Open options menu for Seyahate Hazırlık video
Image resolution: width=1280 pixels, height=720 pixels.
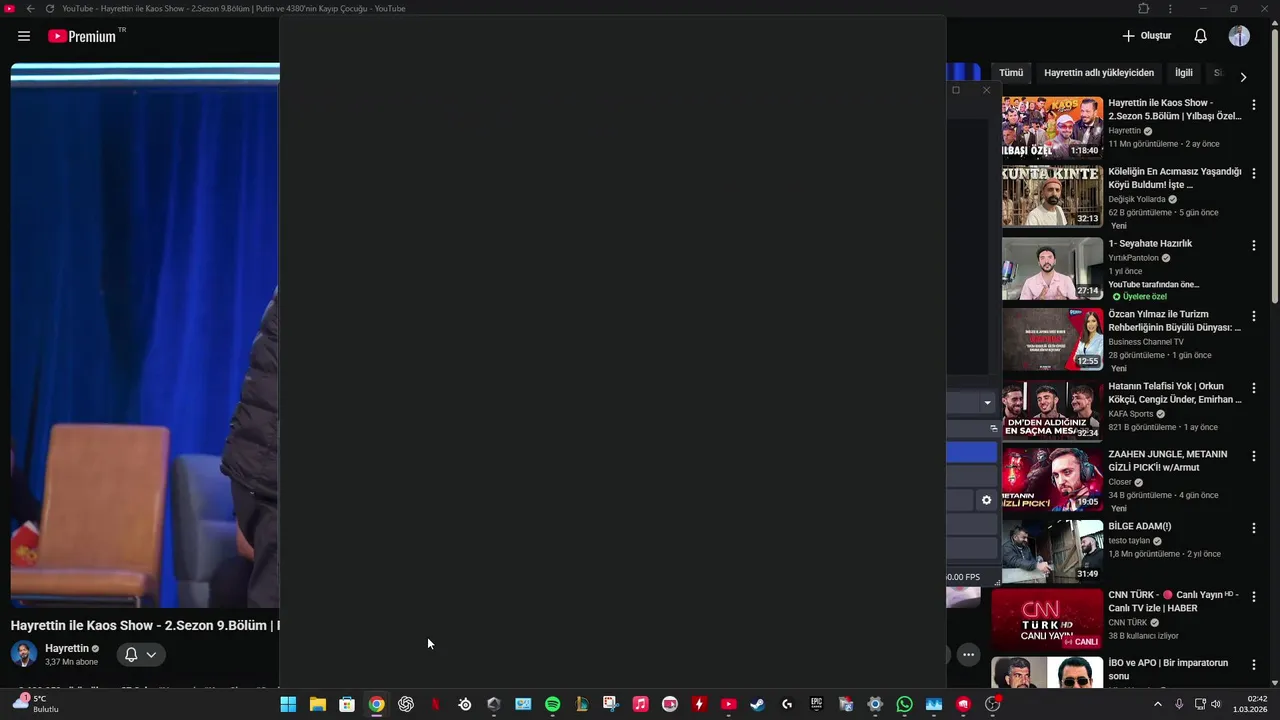[1254, 245]
